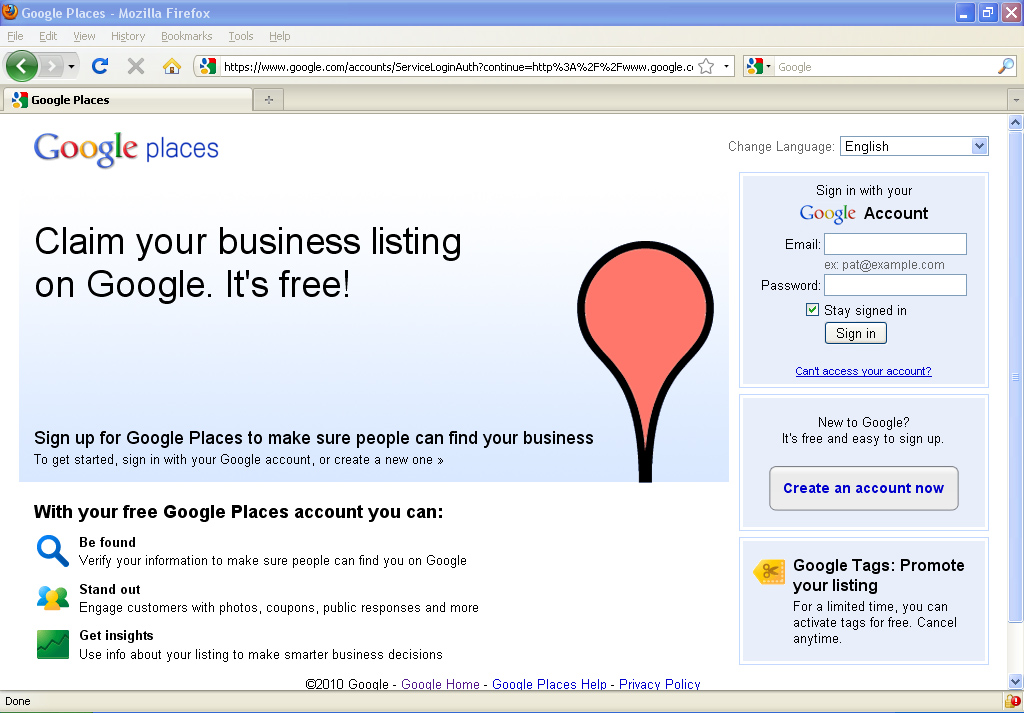Open the search engine selector dropdown arrow

769,66
